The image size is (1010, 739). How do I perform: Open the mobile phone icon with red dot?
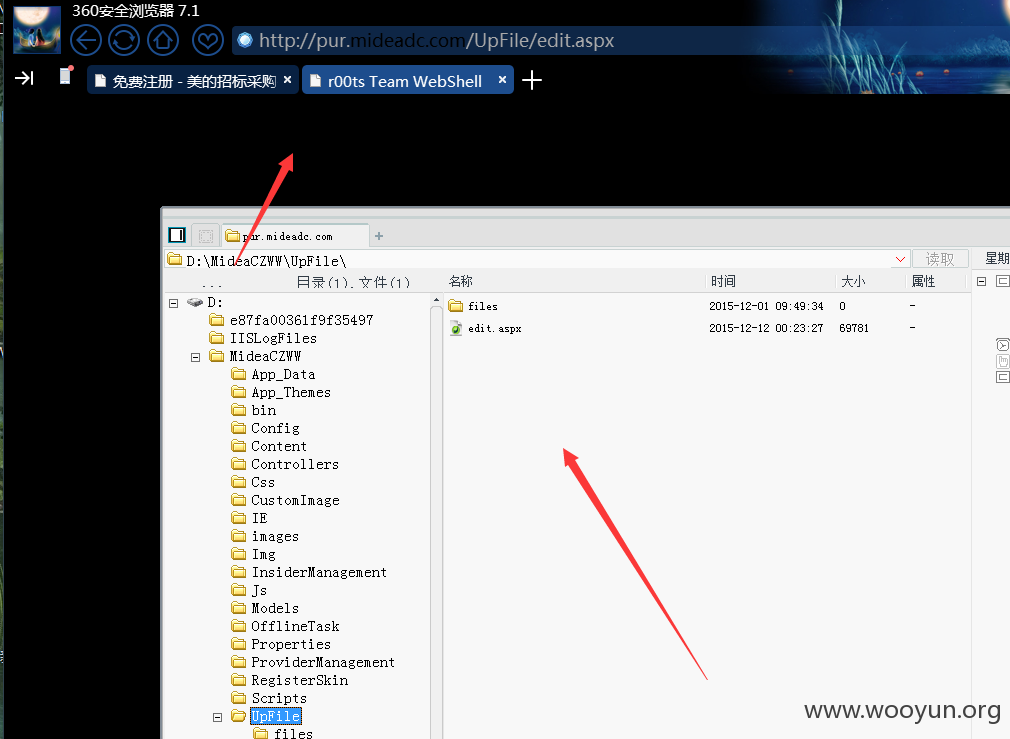coord(66,75)
